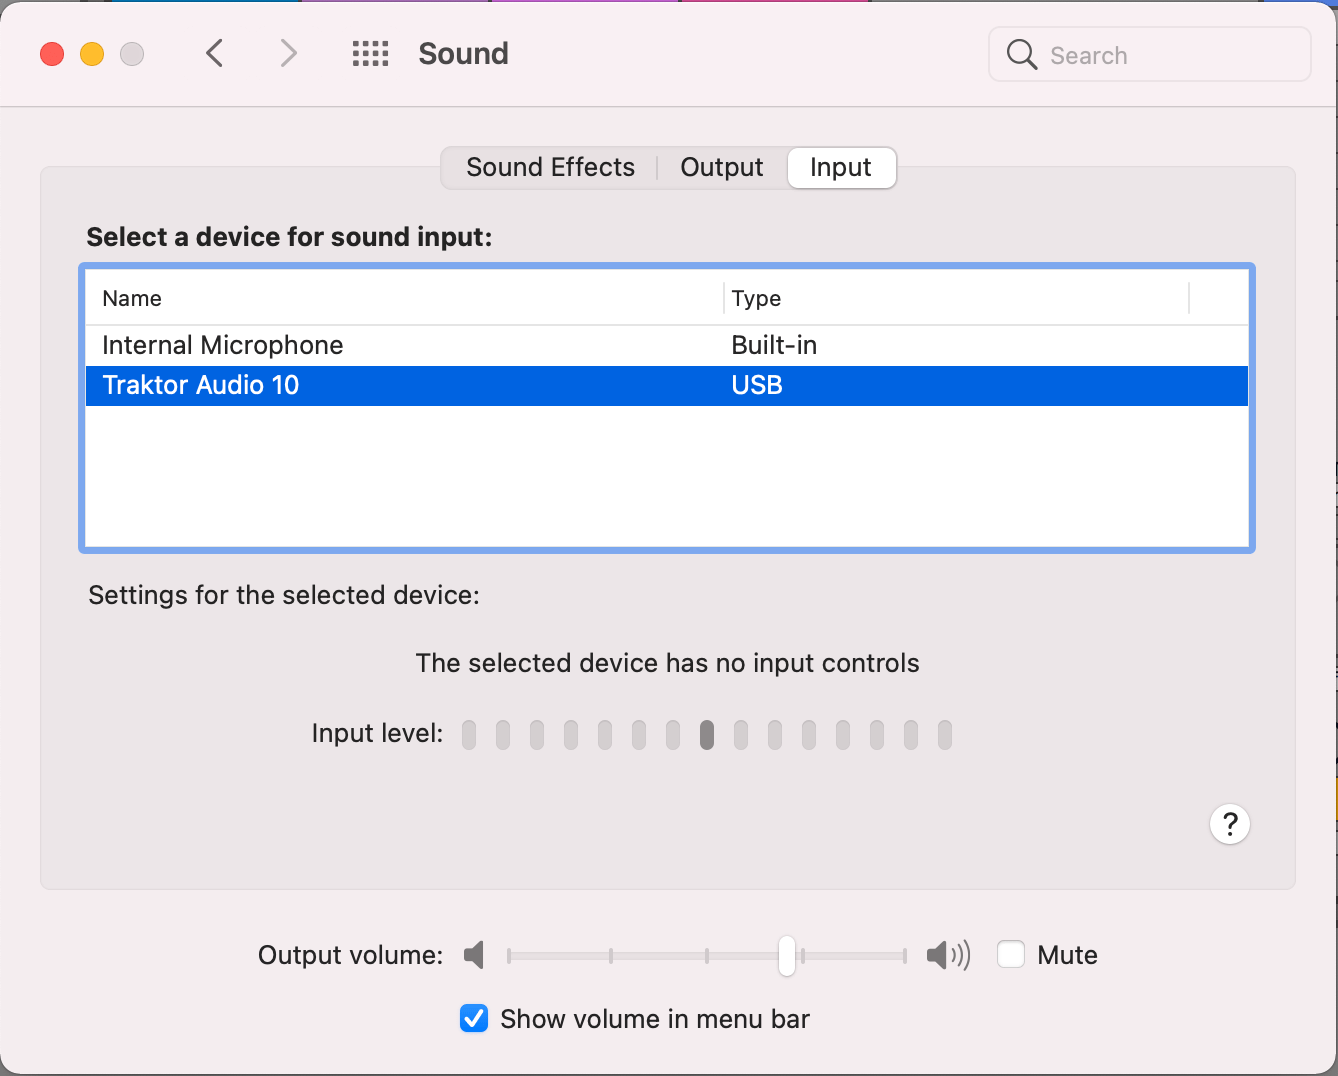
Task: Toggle the Mute option off
Action: tap(1010, 955)
